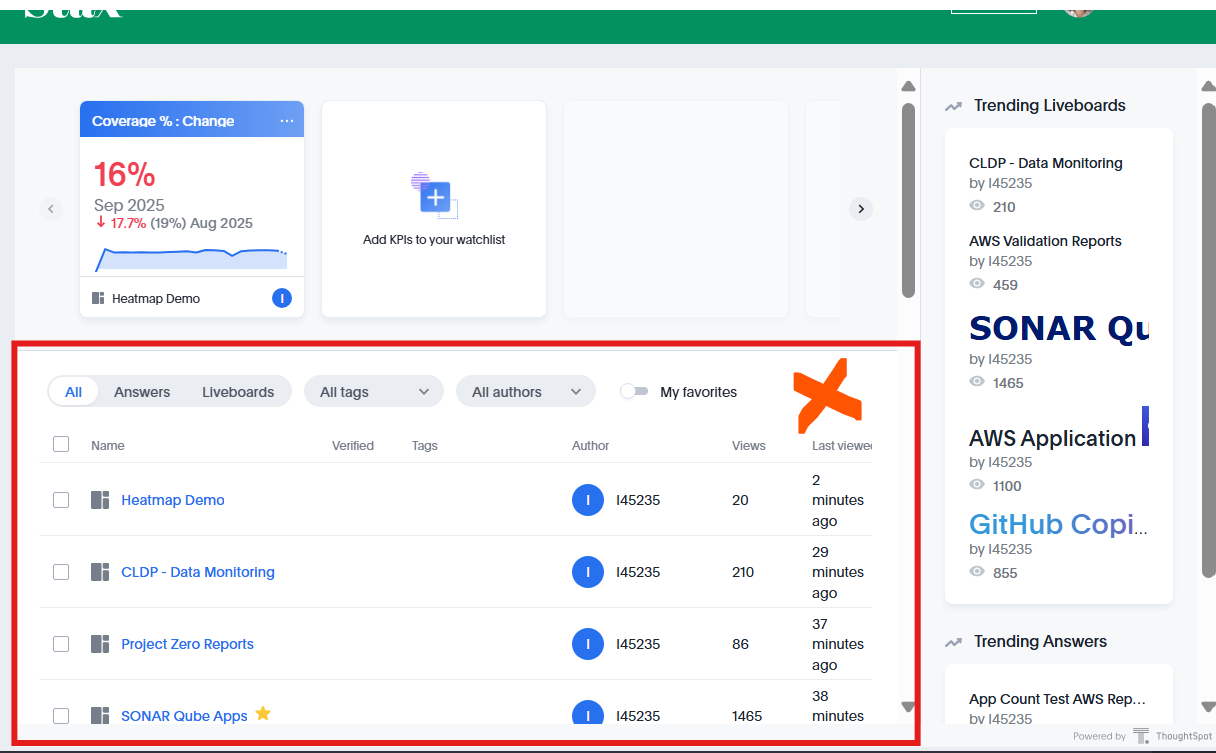Click the main panel scroll-up arrow
Viewport: 1216px width, 753px height.
tap(908, 86)
